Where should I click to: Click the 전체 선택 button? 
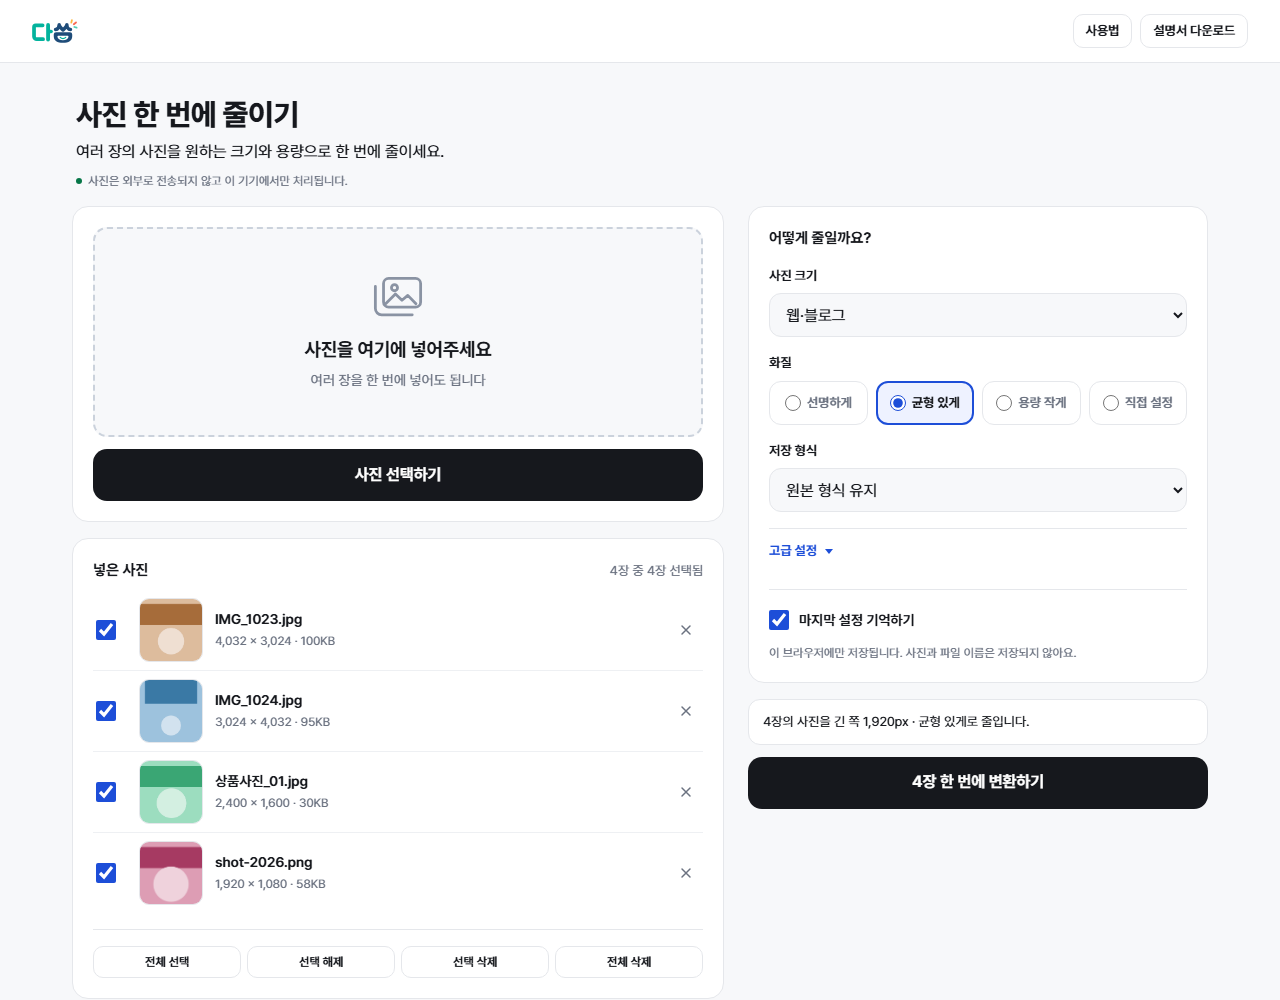(x=167, y=962)
